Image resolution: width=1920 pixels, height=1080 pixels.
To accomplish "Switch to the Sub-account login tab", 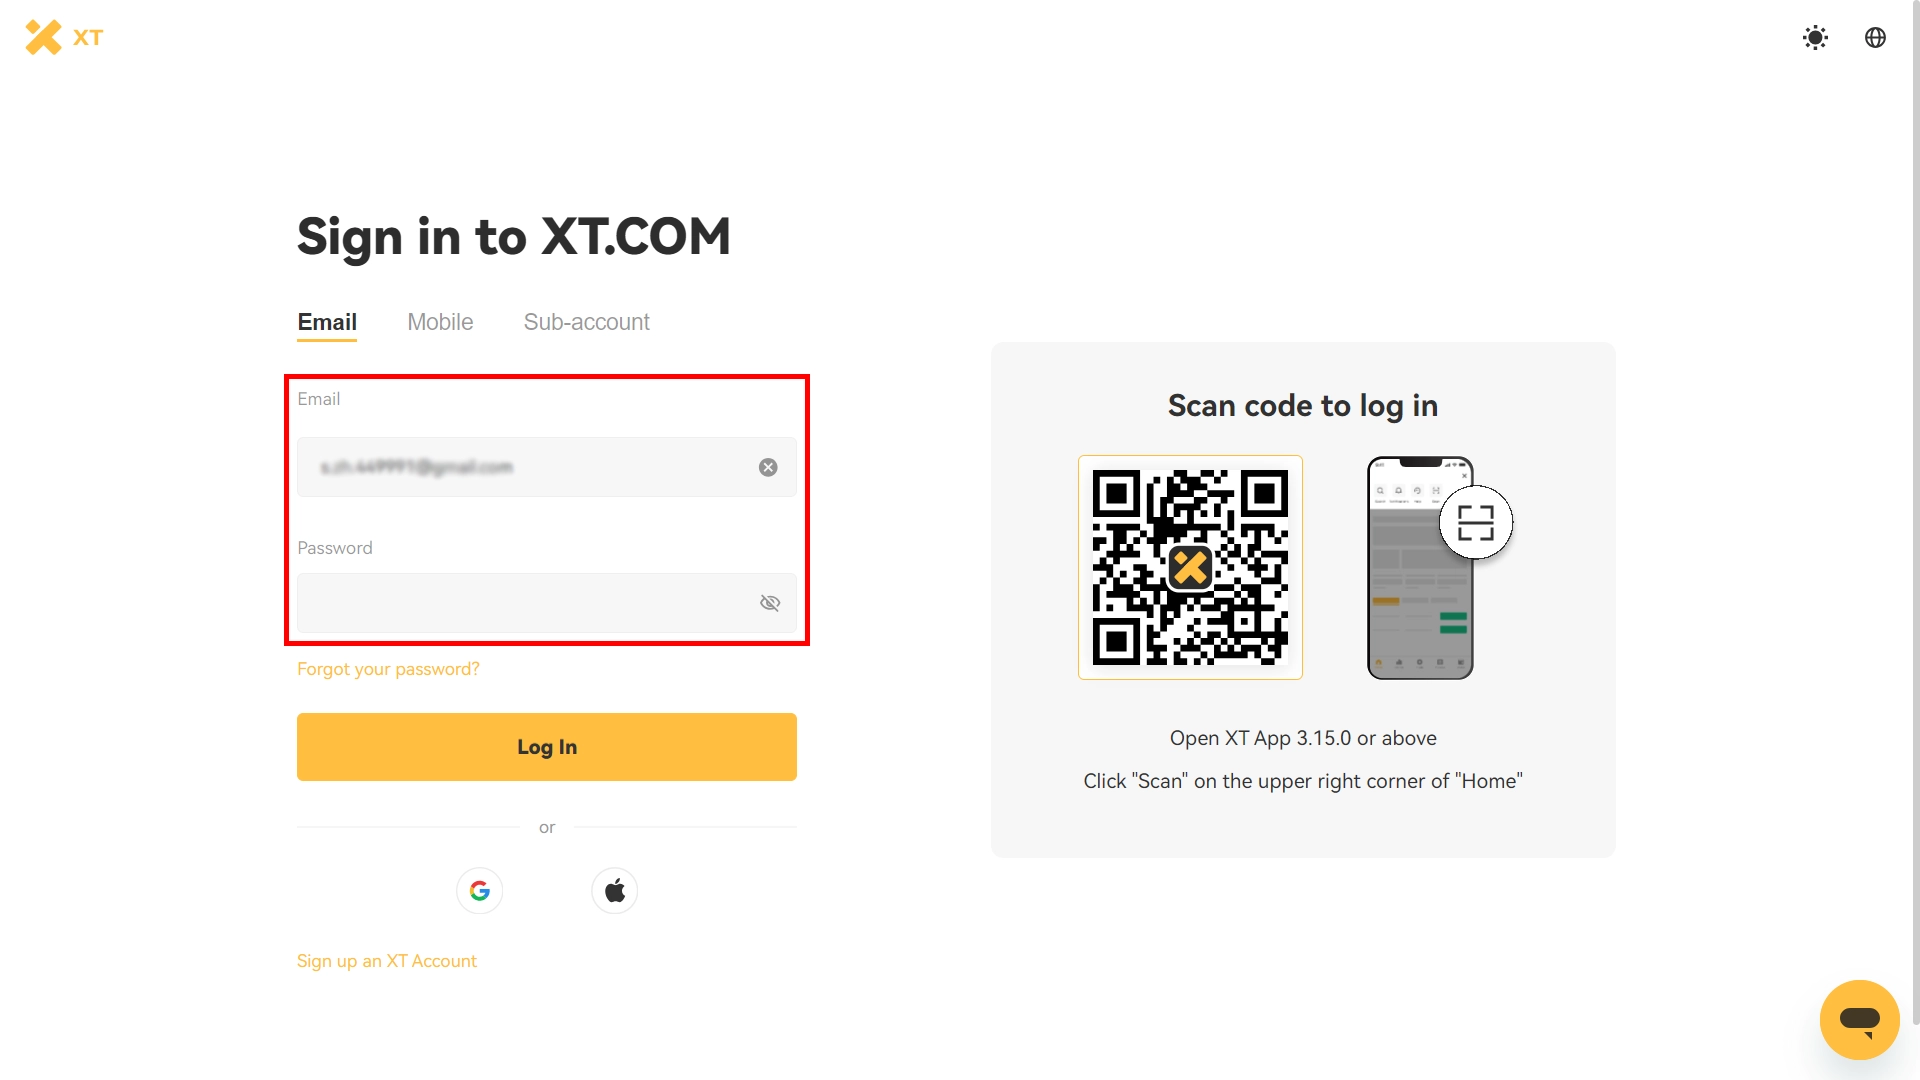I will [585, 322].
